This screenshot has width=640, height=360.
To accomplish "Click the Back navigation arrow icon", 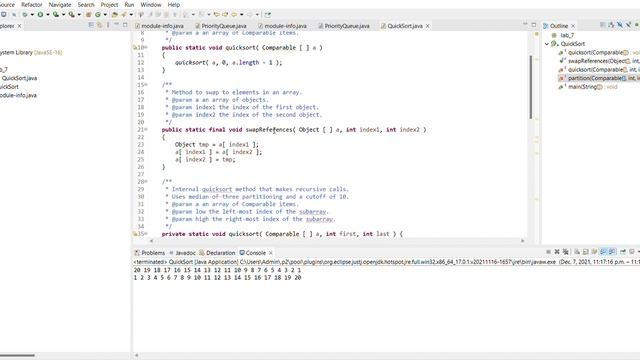I will pos(234,14).
